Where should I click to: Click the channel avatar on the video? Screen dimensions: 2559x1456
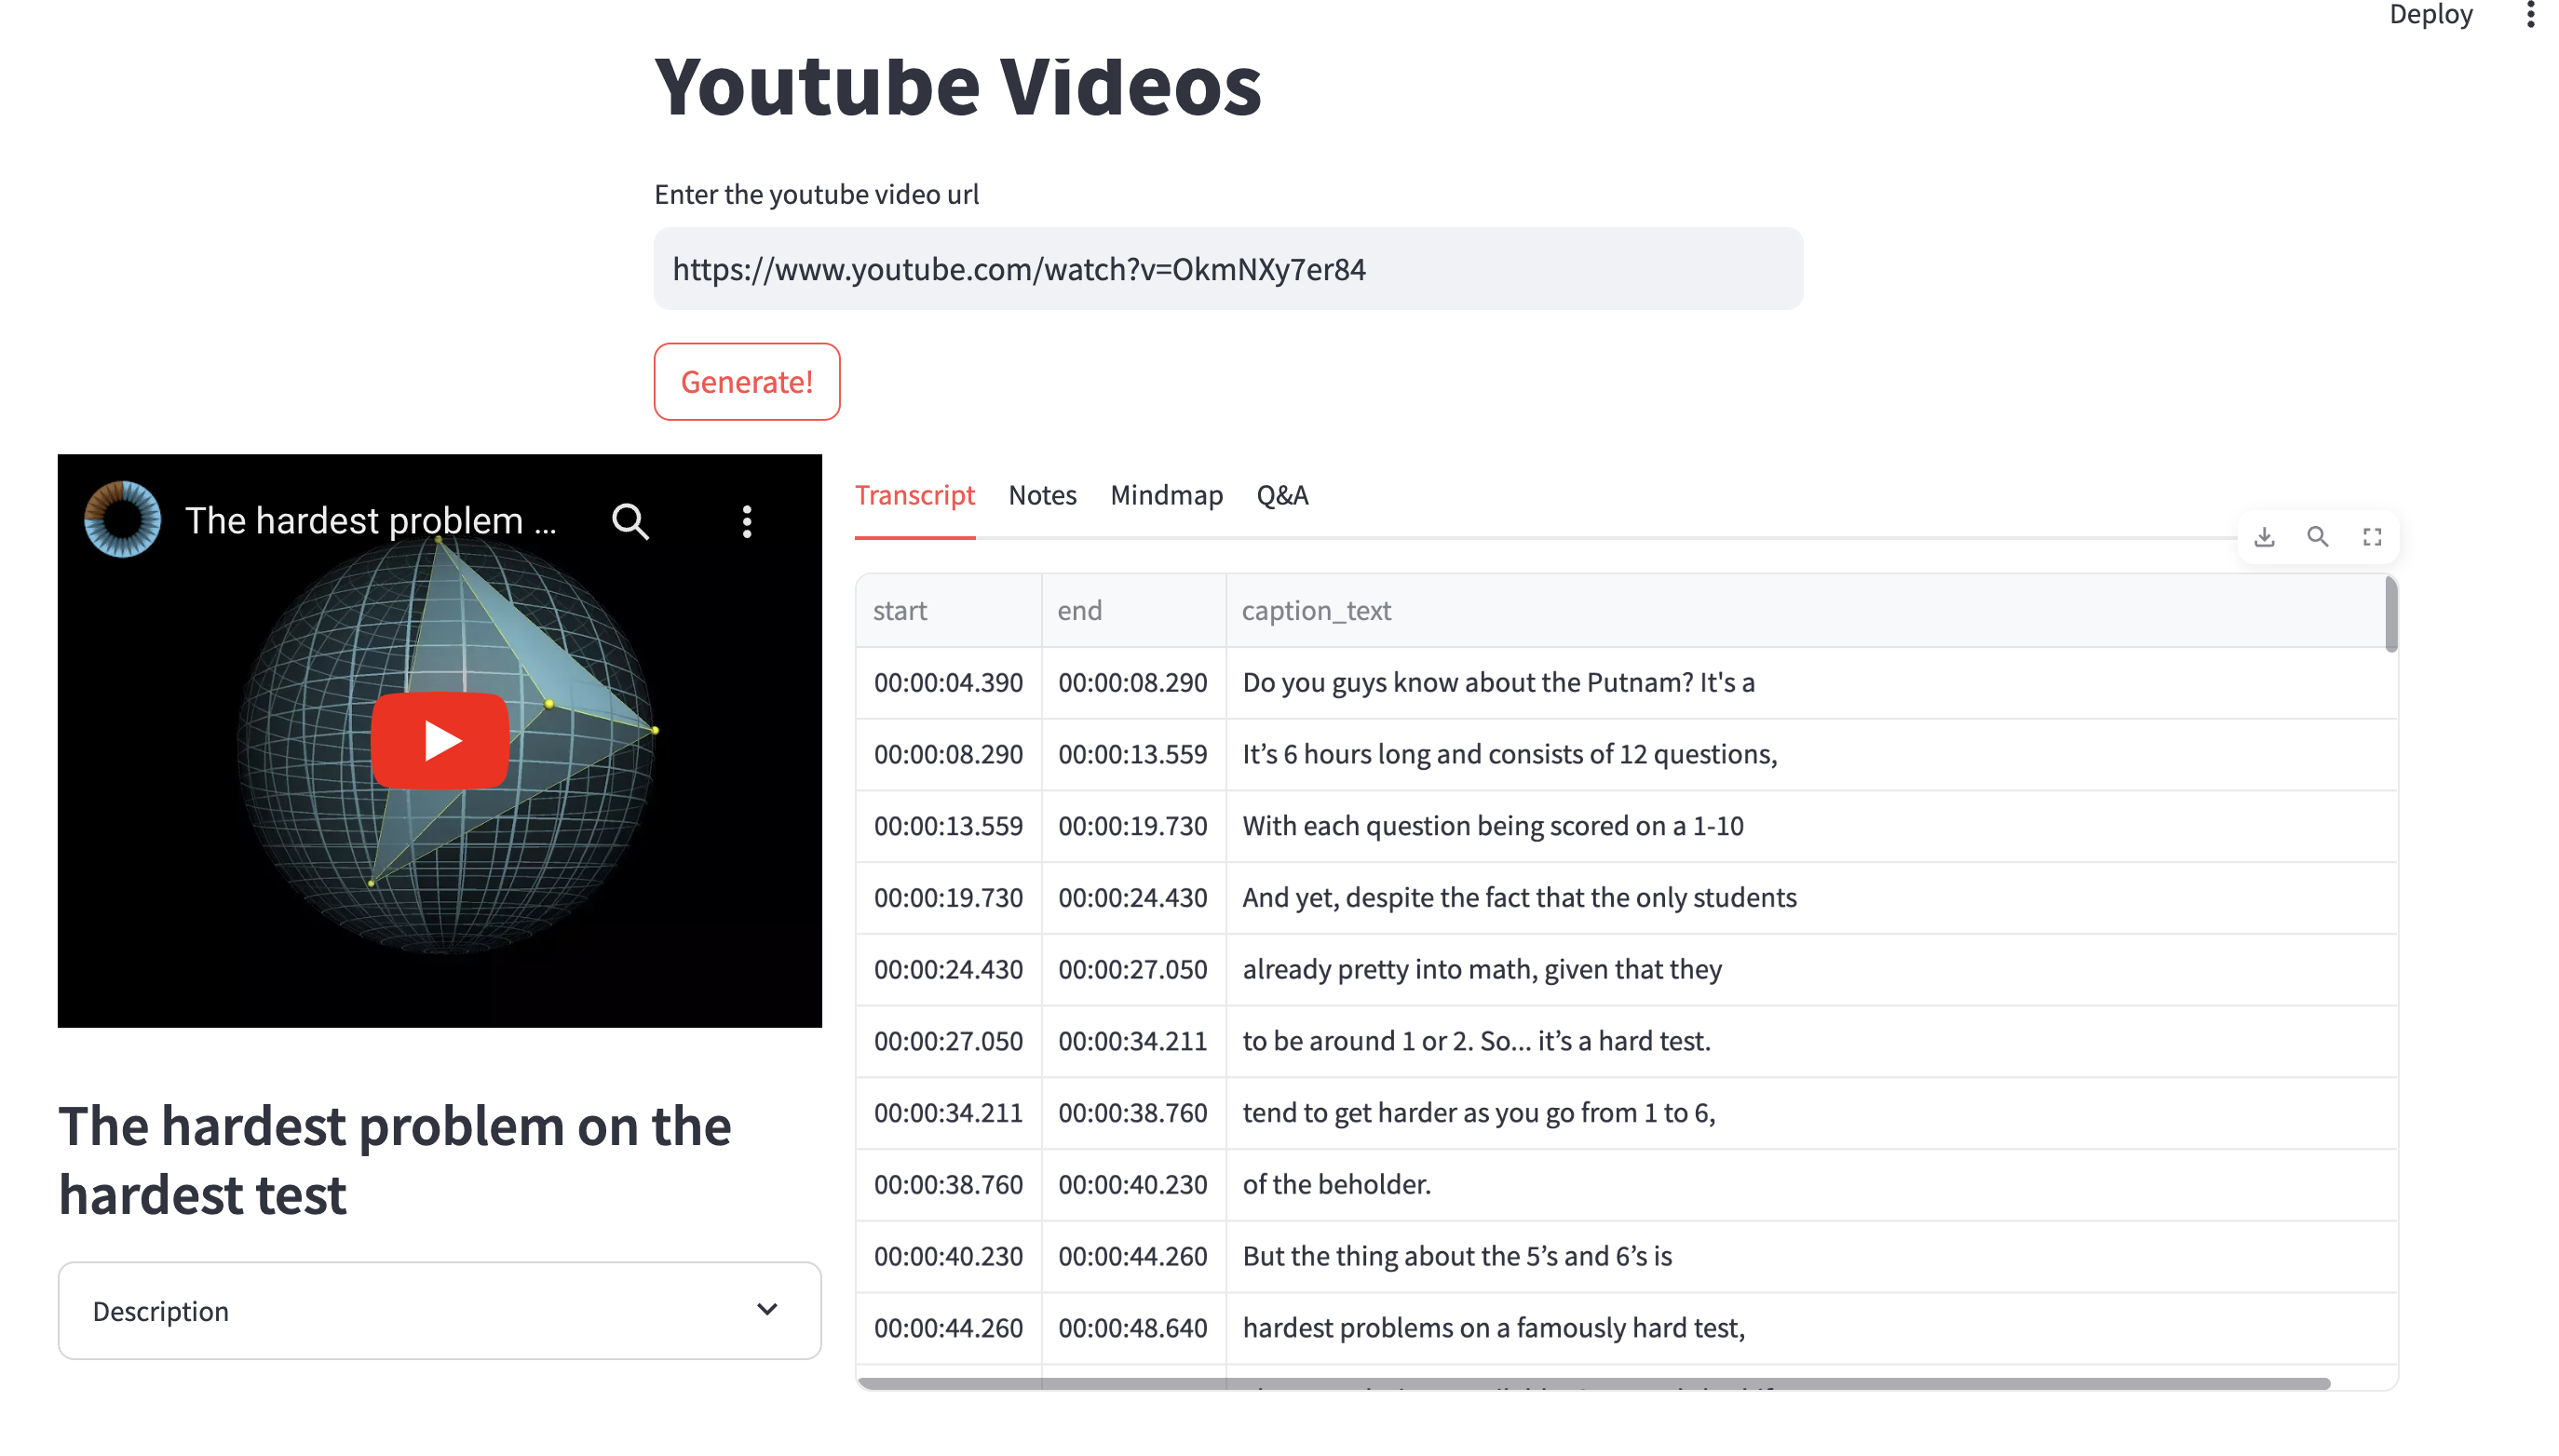click(122, 520)
